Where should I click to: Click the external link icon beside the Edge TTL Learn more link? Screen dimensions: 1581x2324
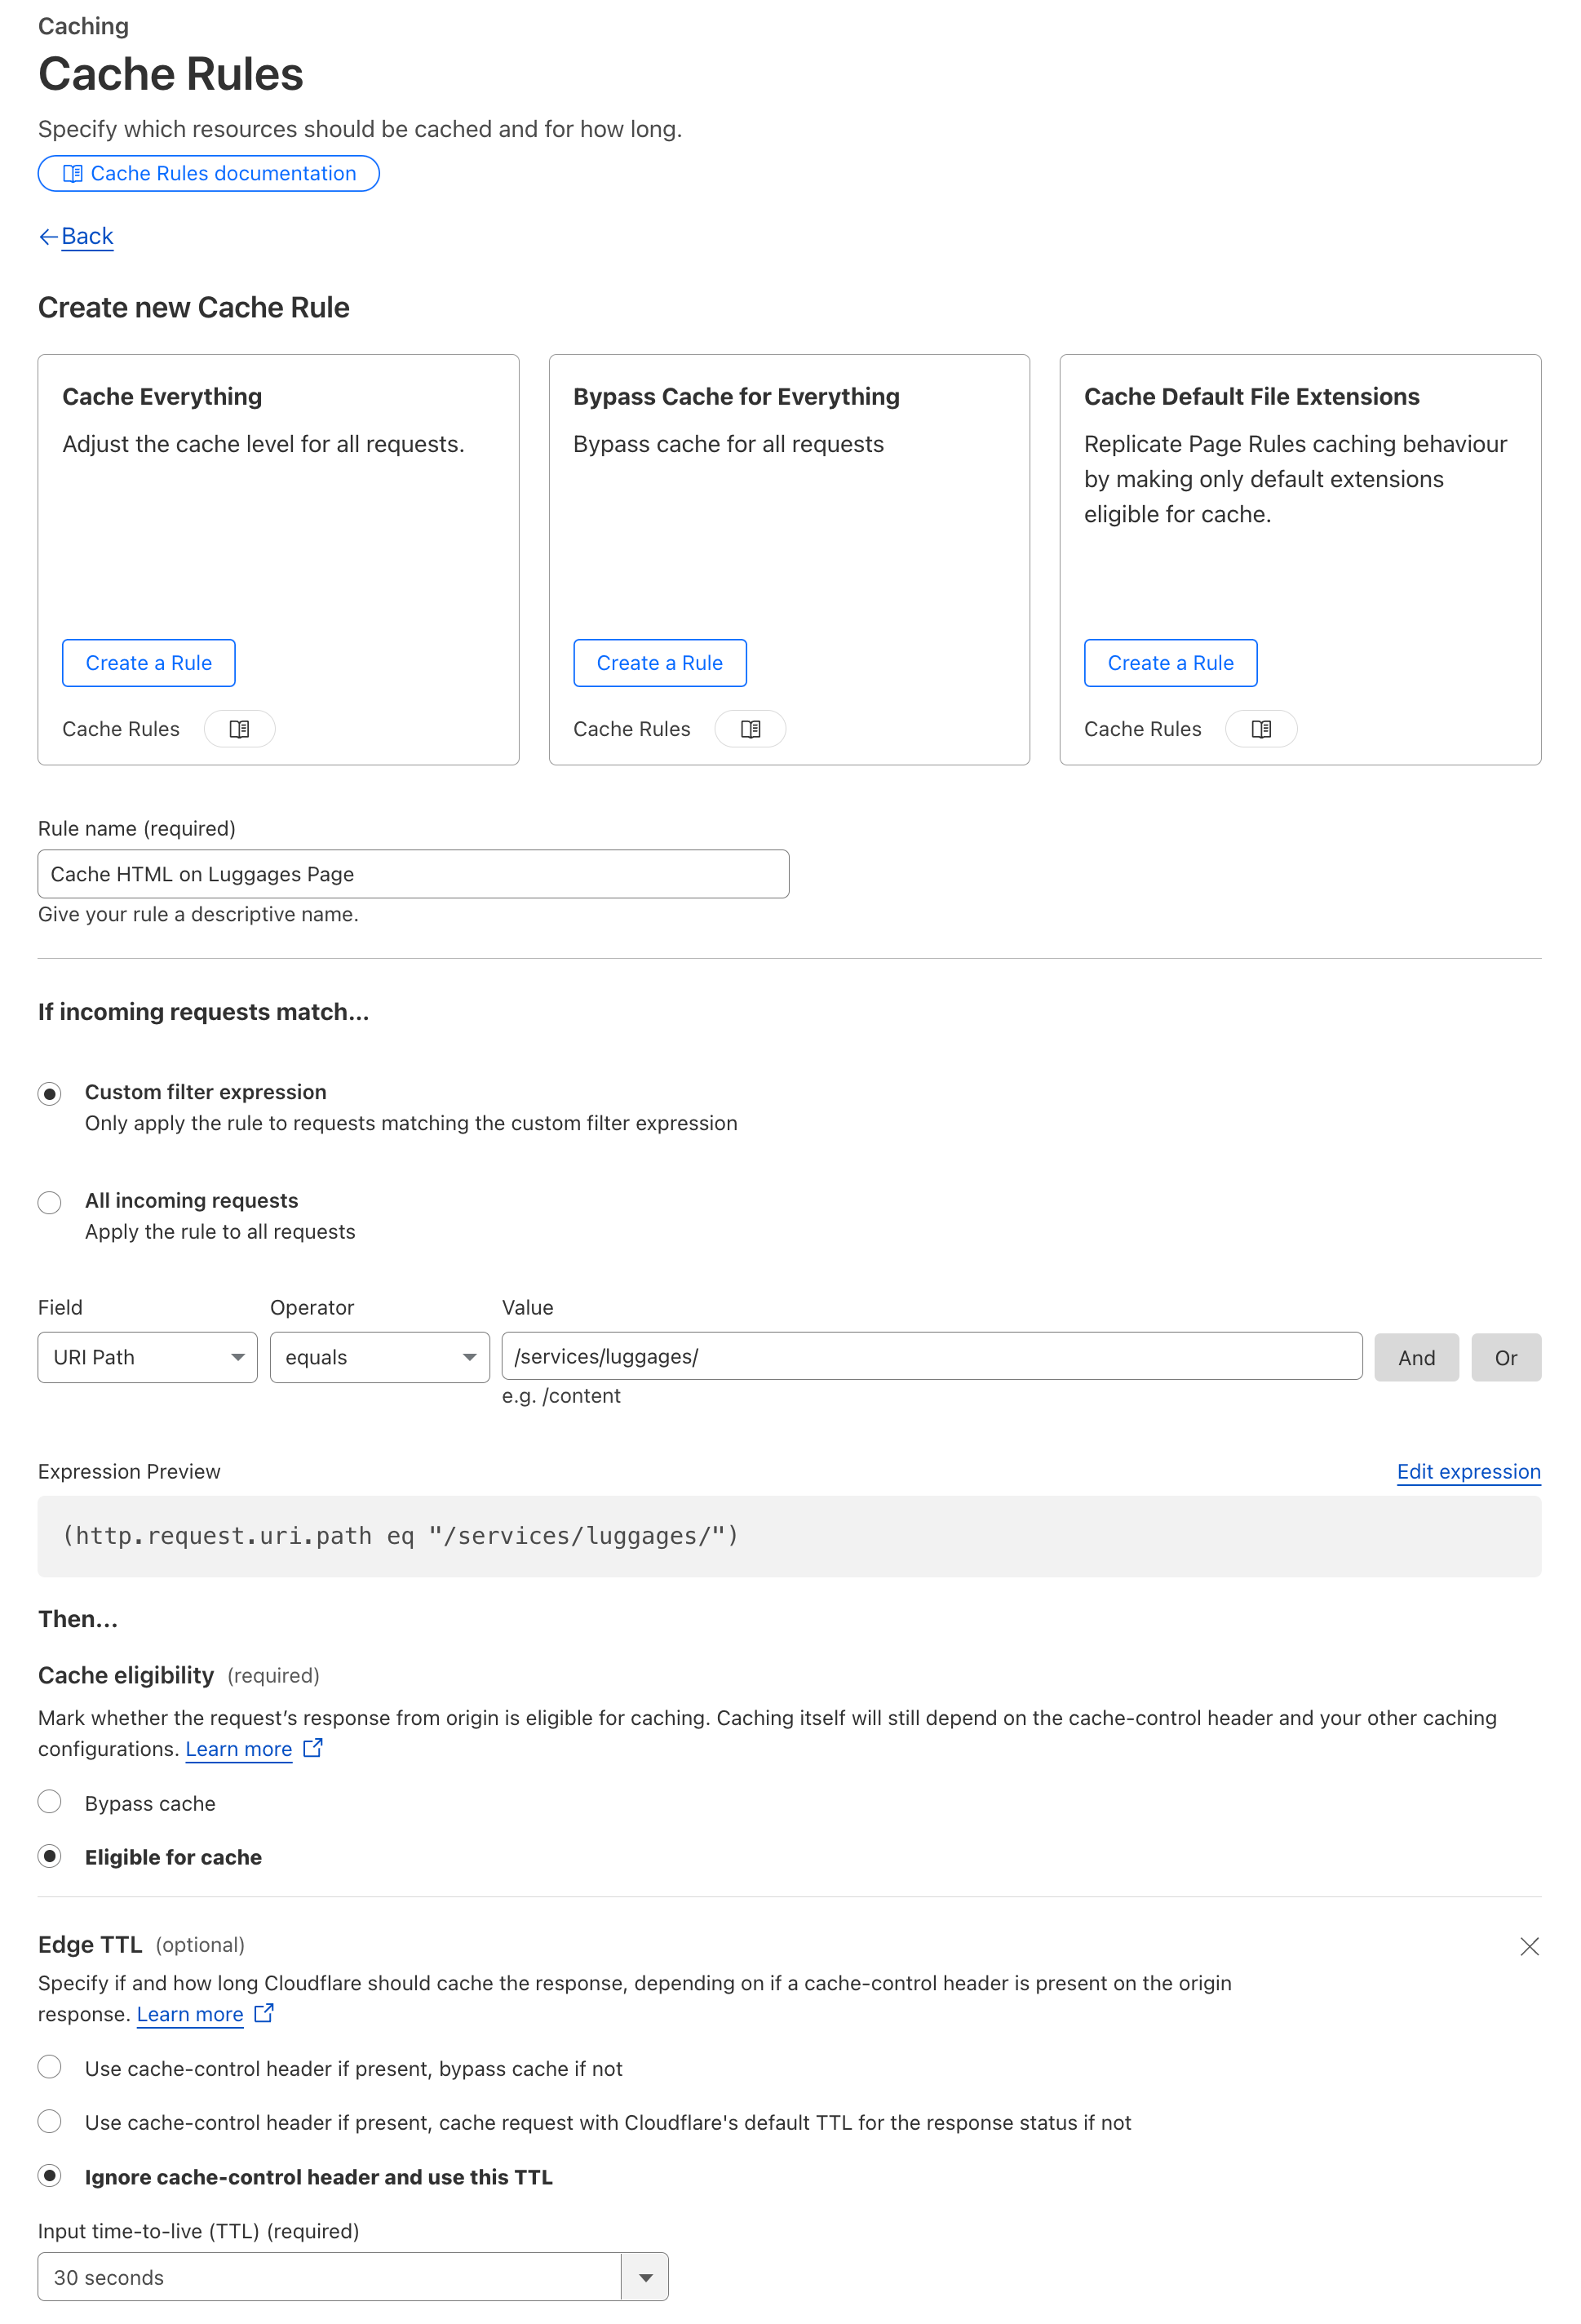tap(264, 2013)
